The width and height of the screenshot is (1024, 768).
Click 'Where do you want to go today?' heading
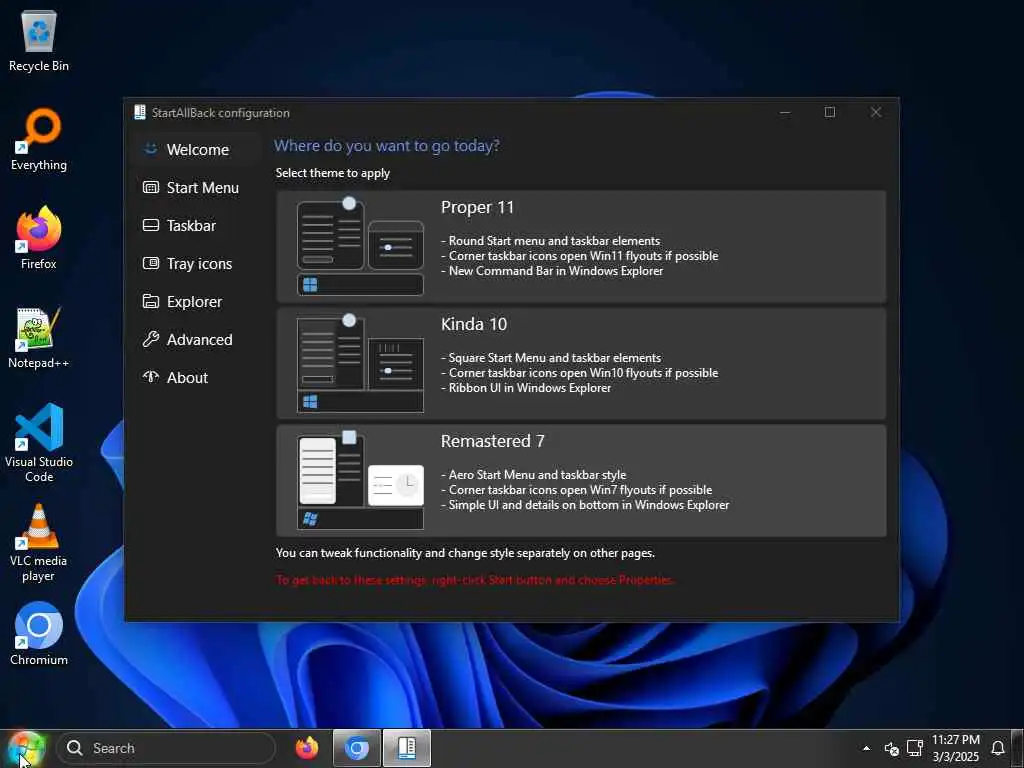click(x=387, y=146)
